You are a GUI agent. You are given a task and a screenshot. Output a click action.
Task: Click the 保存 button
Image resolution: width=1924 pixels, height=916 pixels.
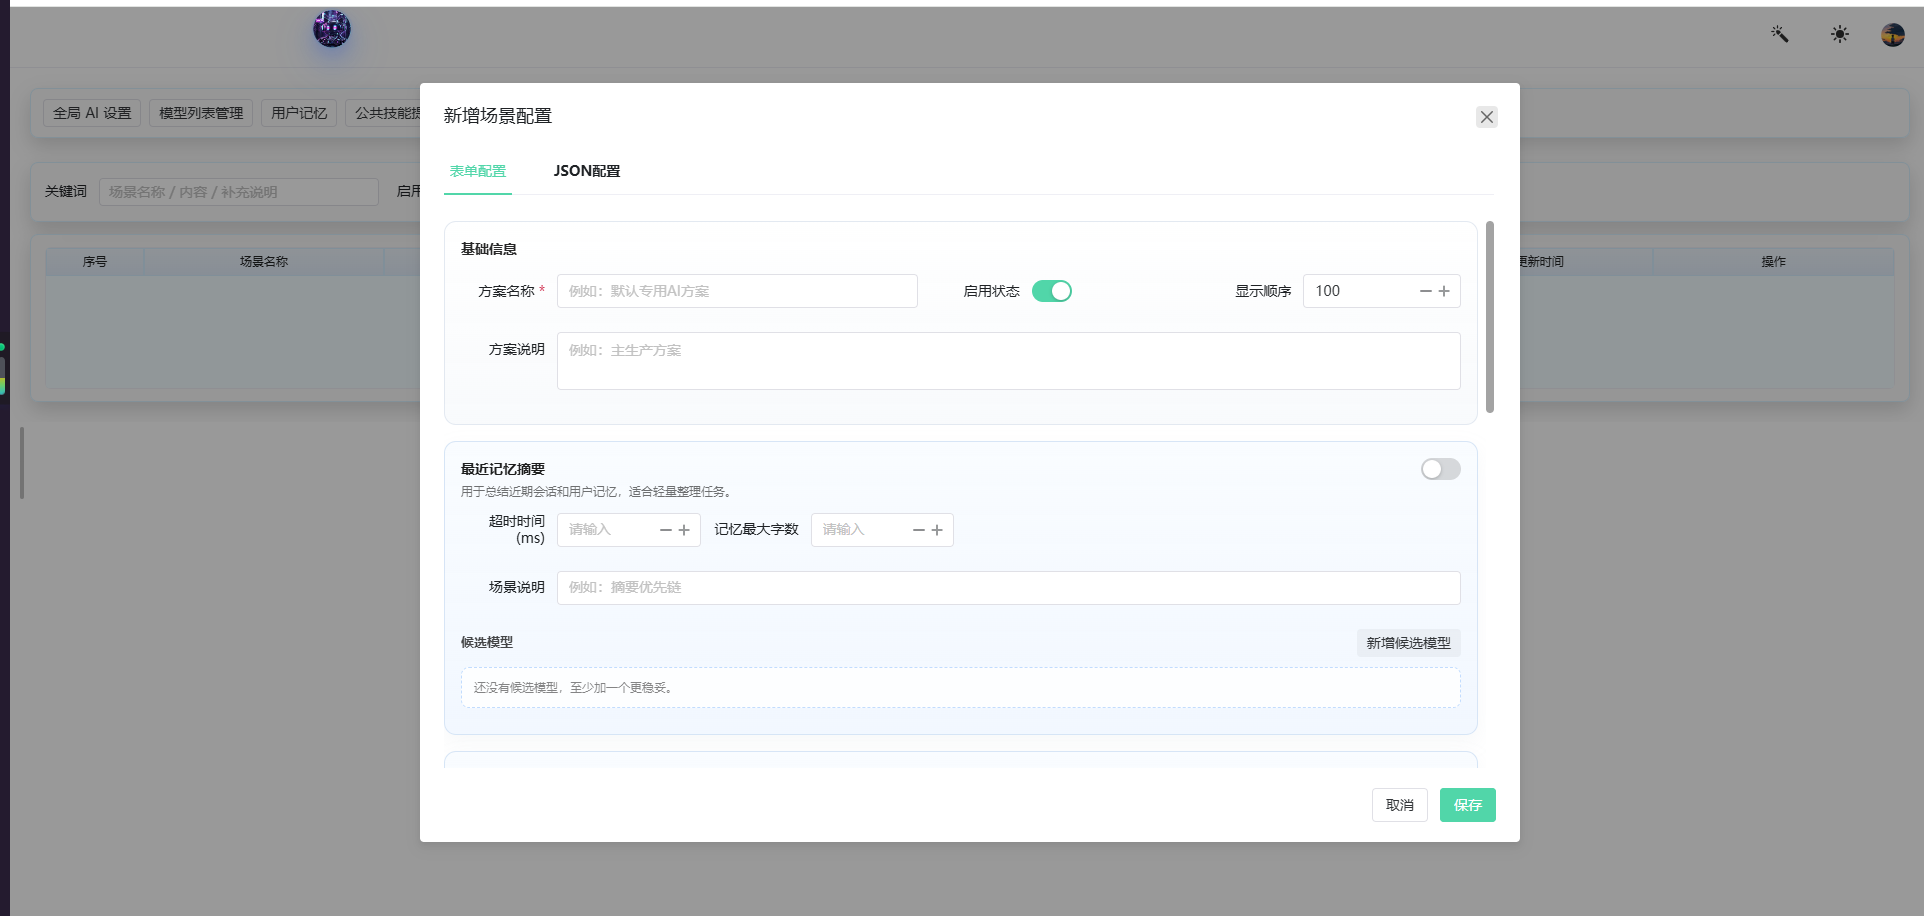click(x=1468, y=805)
